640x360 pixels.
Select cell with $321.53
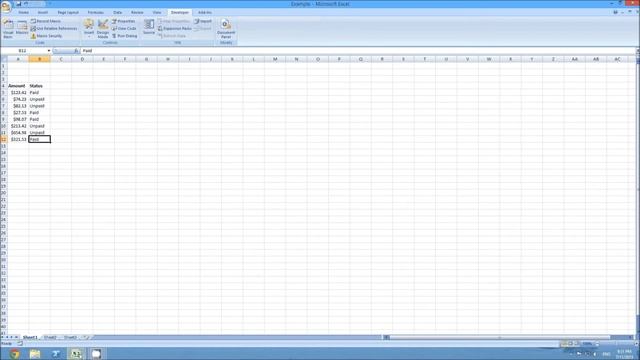pyautogui.click(x=18, y=139)
